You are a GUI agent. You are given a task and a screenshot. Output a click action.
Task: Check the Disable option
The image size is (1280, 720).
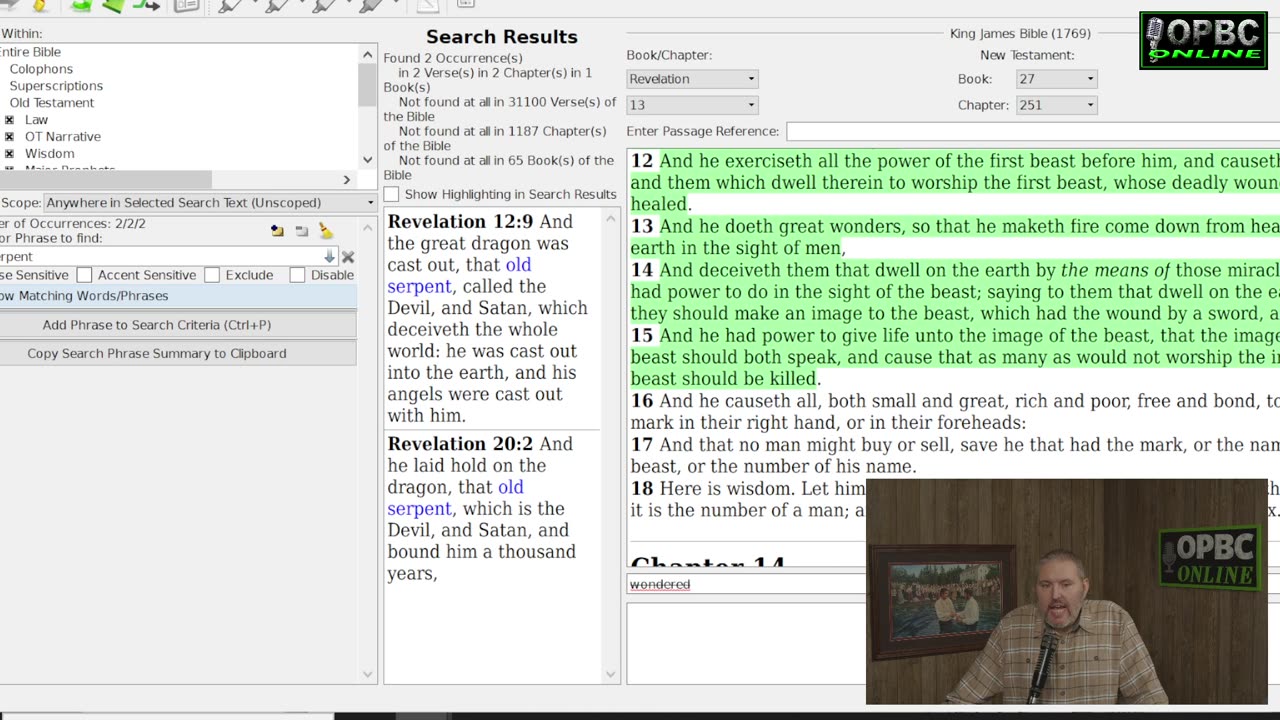point(297,275)
